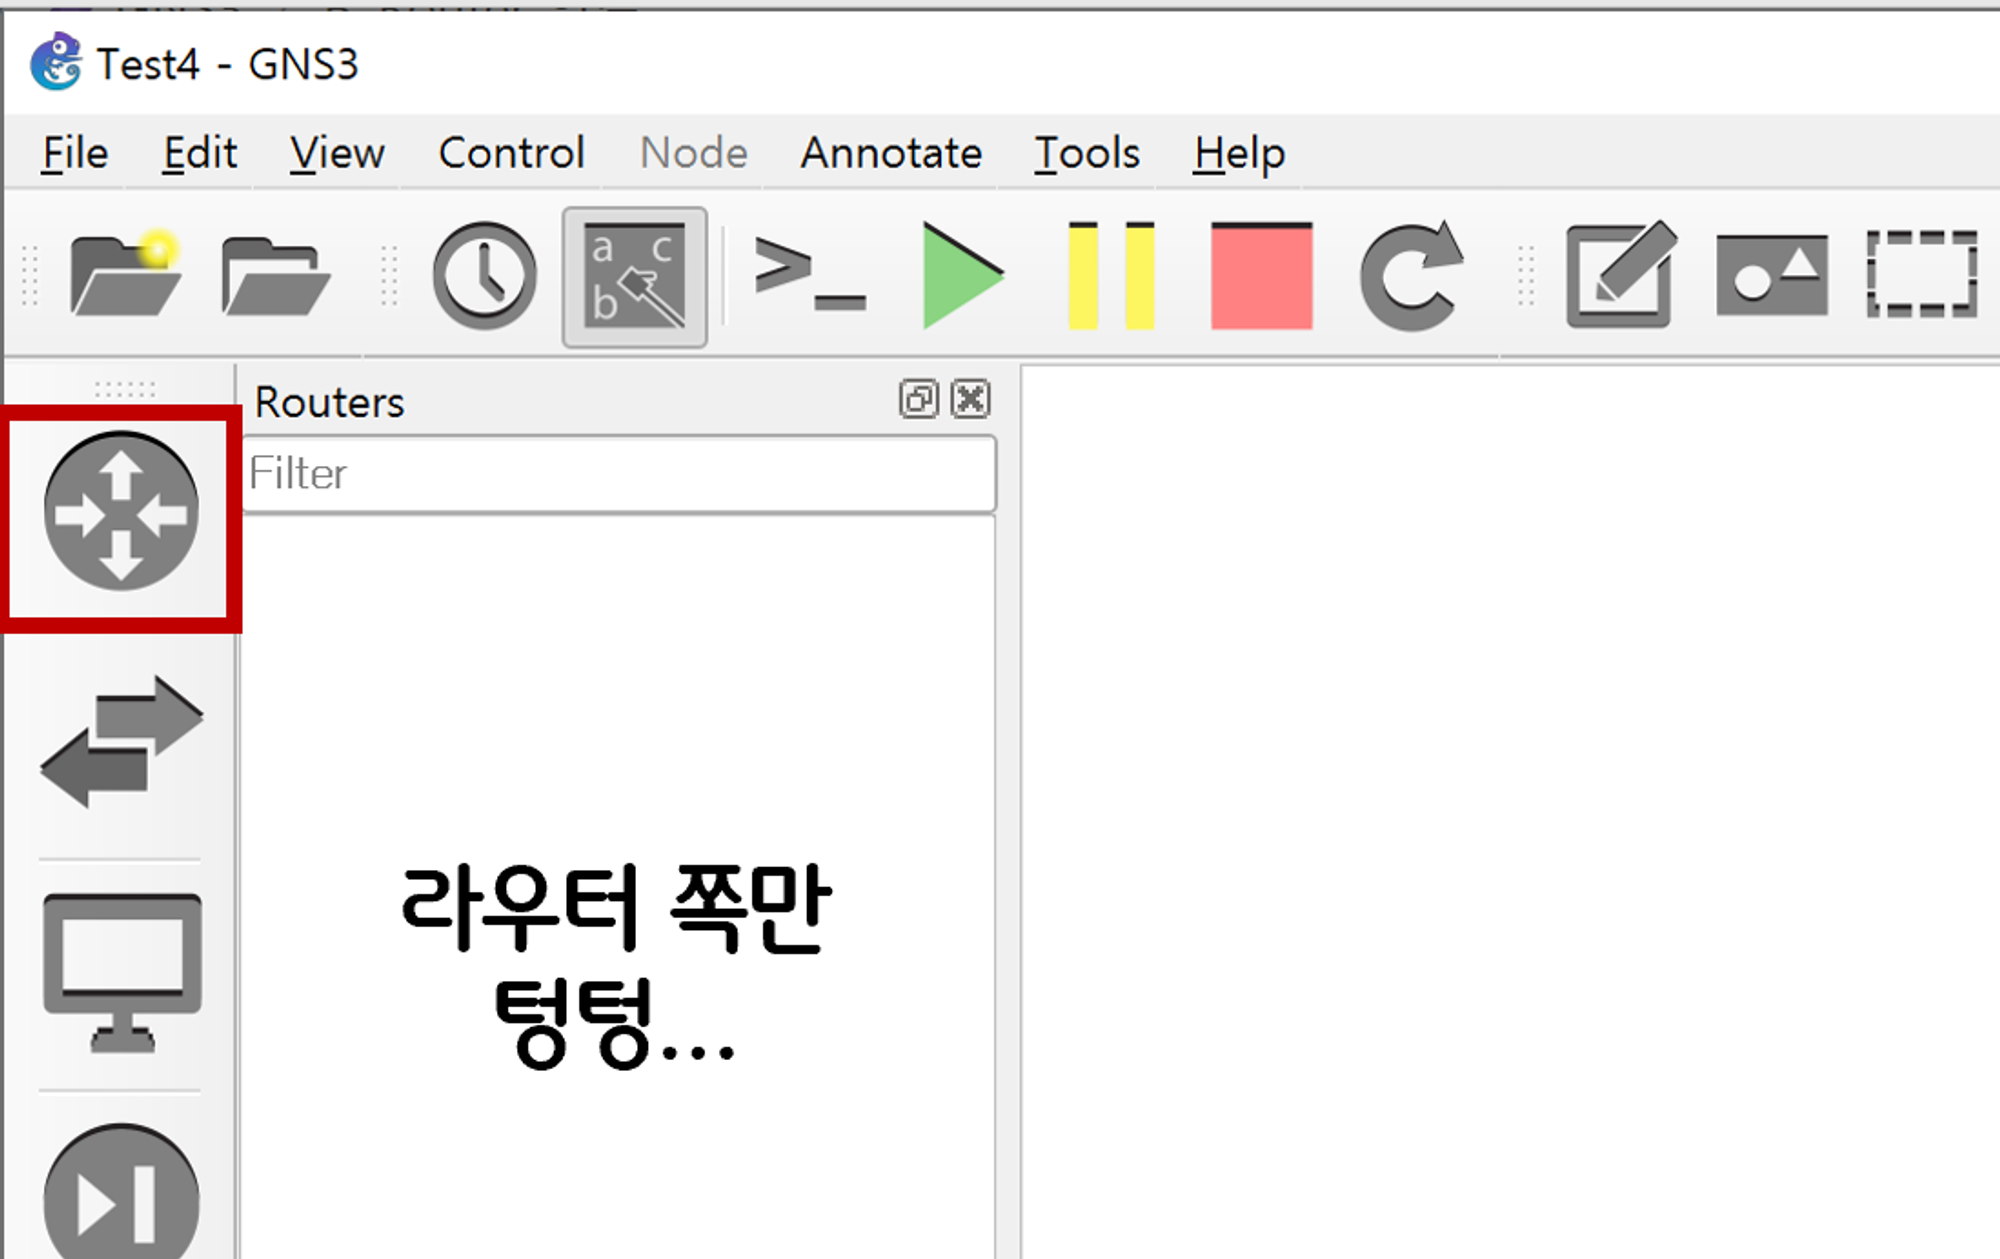Browse security devices in the sidebar
2000x1259 pixels.
121,1192
